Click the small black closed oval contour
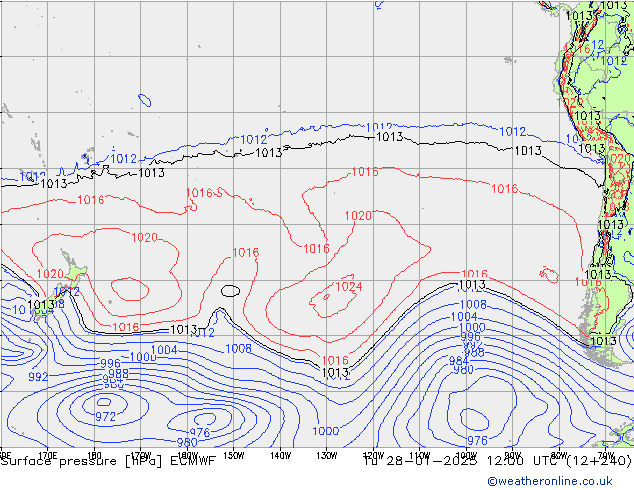The height and width of the screenshot is (490, 634). pyautogui.click(x=230, y=290)
